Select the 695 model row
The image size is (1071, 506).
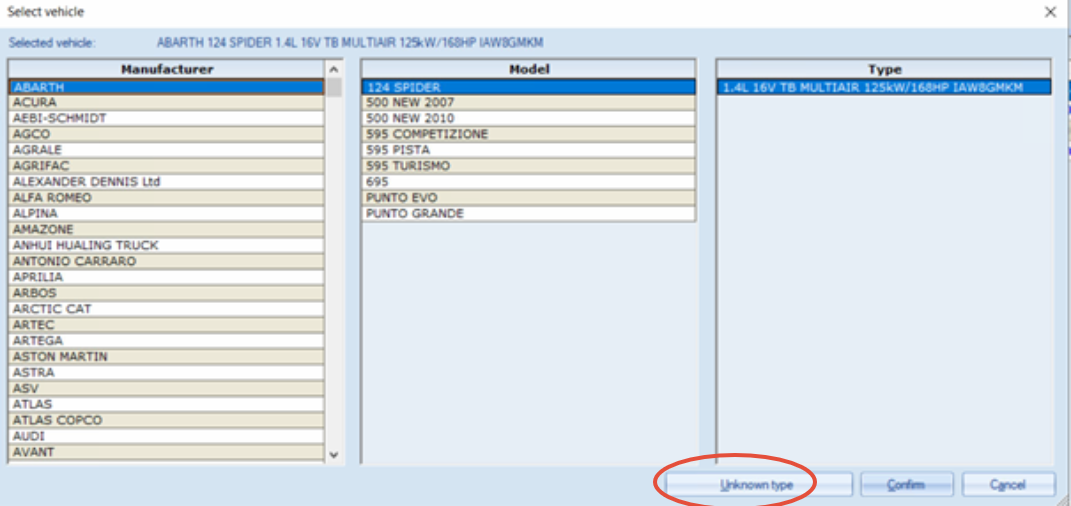coord(529,182)
